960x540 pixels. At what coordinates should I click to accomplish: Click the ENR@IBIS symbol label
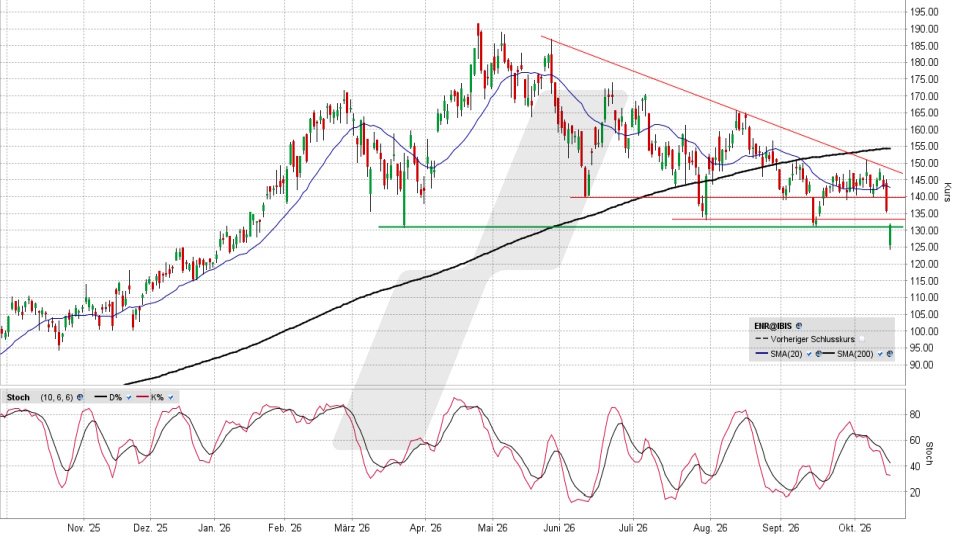[x=773, y=326]
